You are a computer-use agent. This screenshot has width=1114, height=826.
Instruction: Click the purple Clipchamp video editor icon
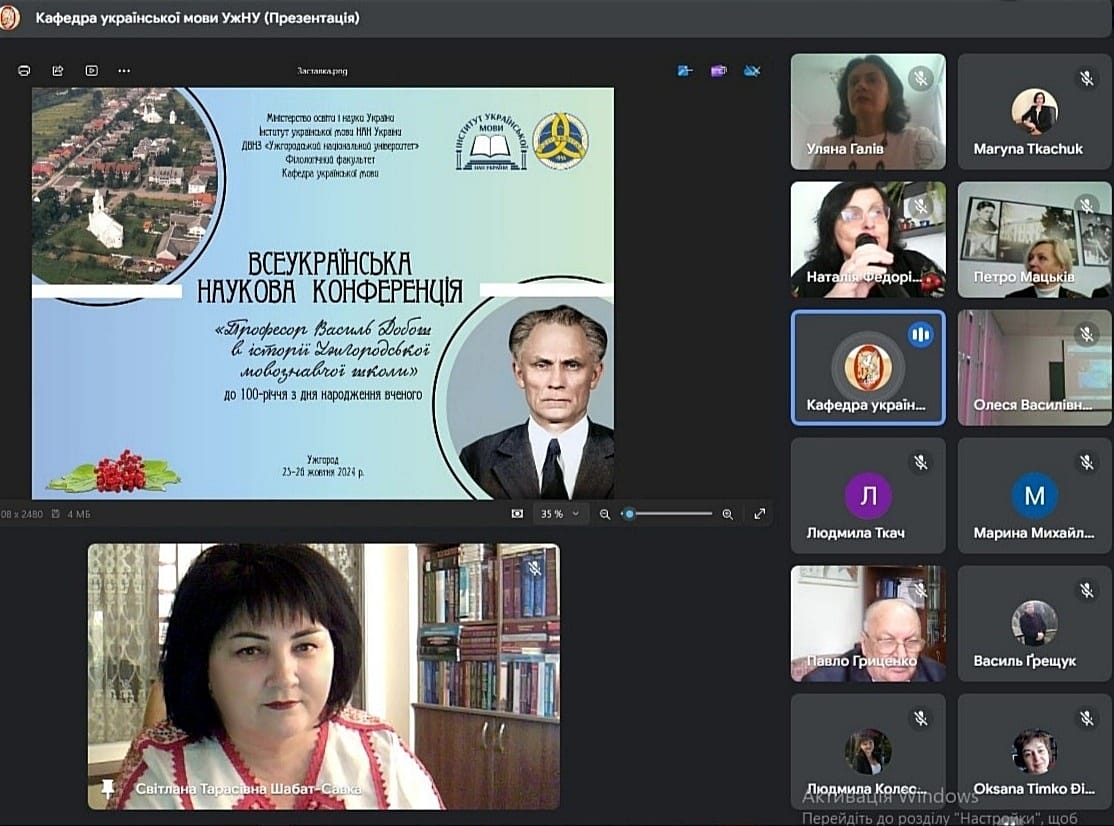pos(719,70)
